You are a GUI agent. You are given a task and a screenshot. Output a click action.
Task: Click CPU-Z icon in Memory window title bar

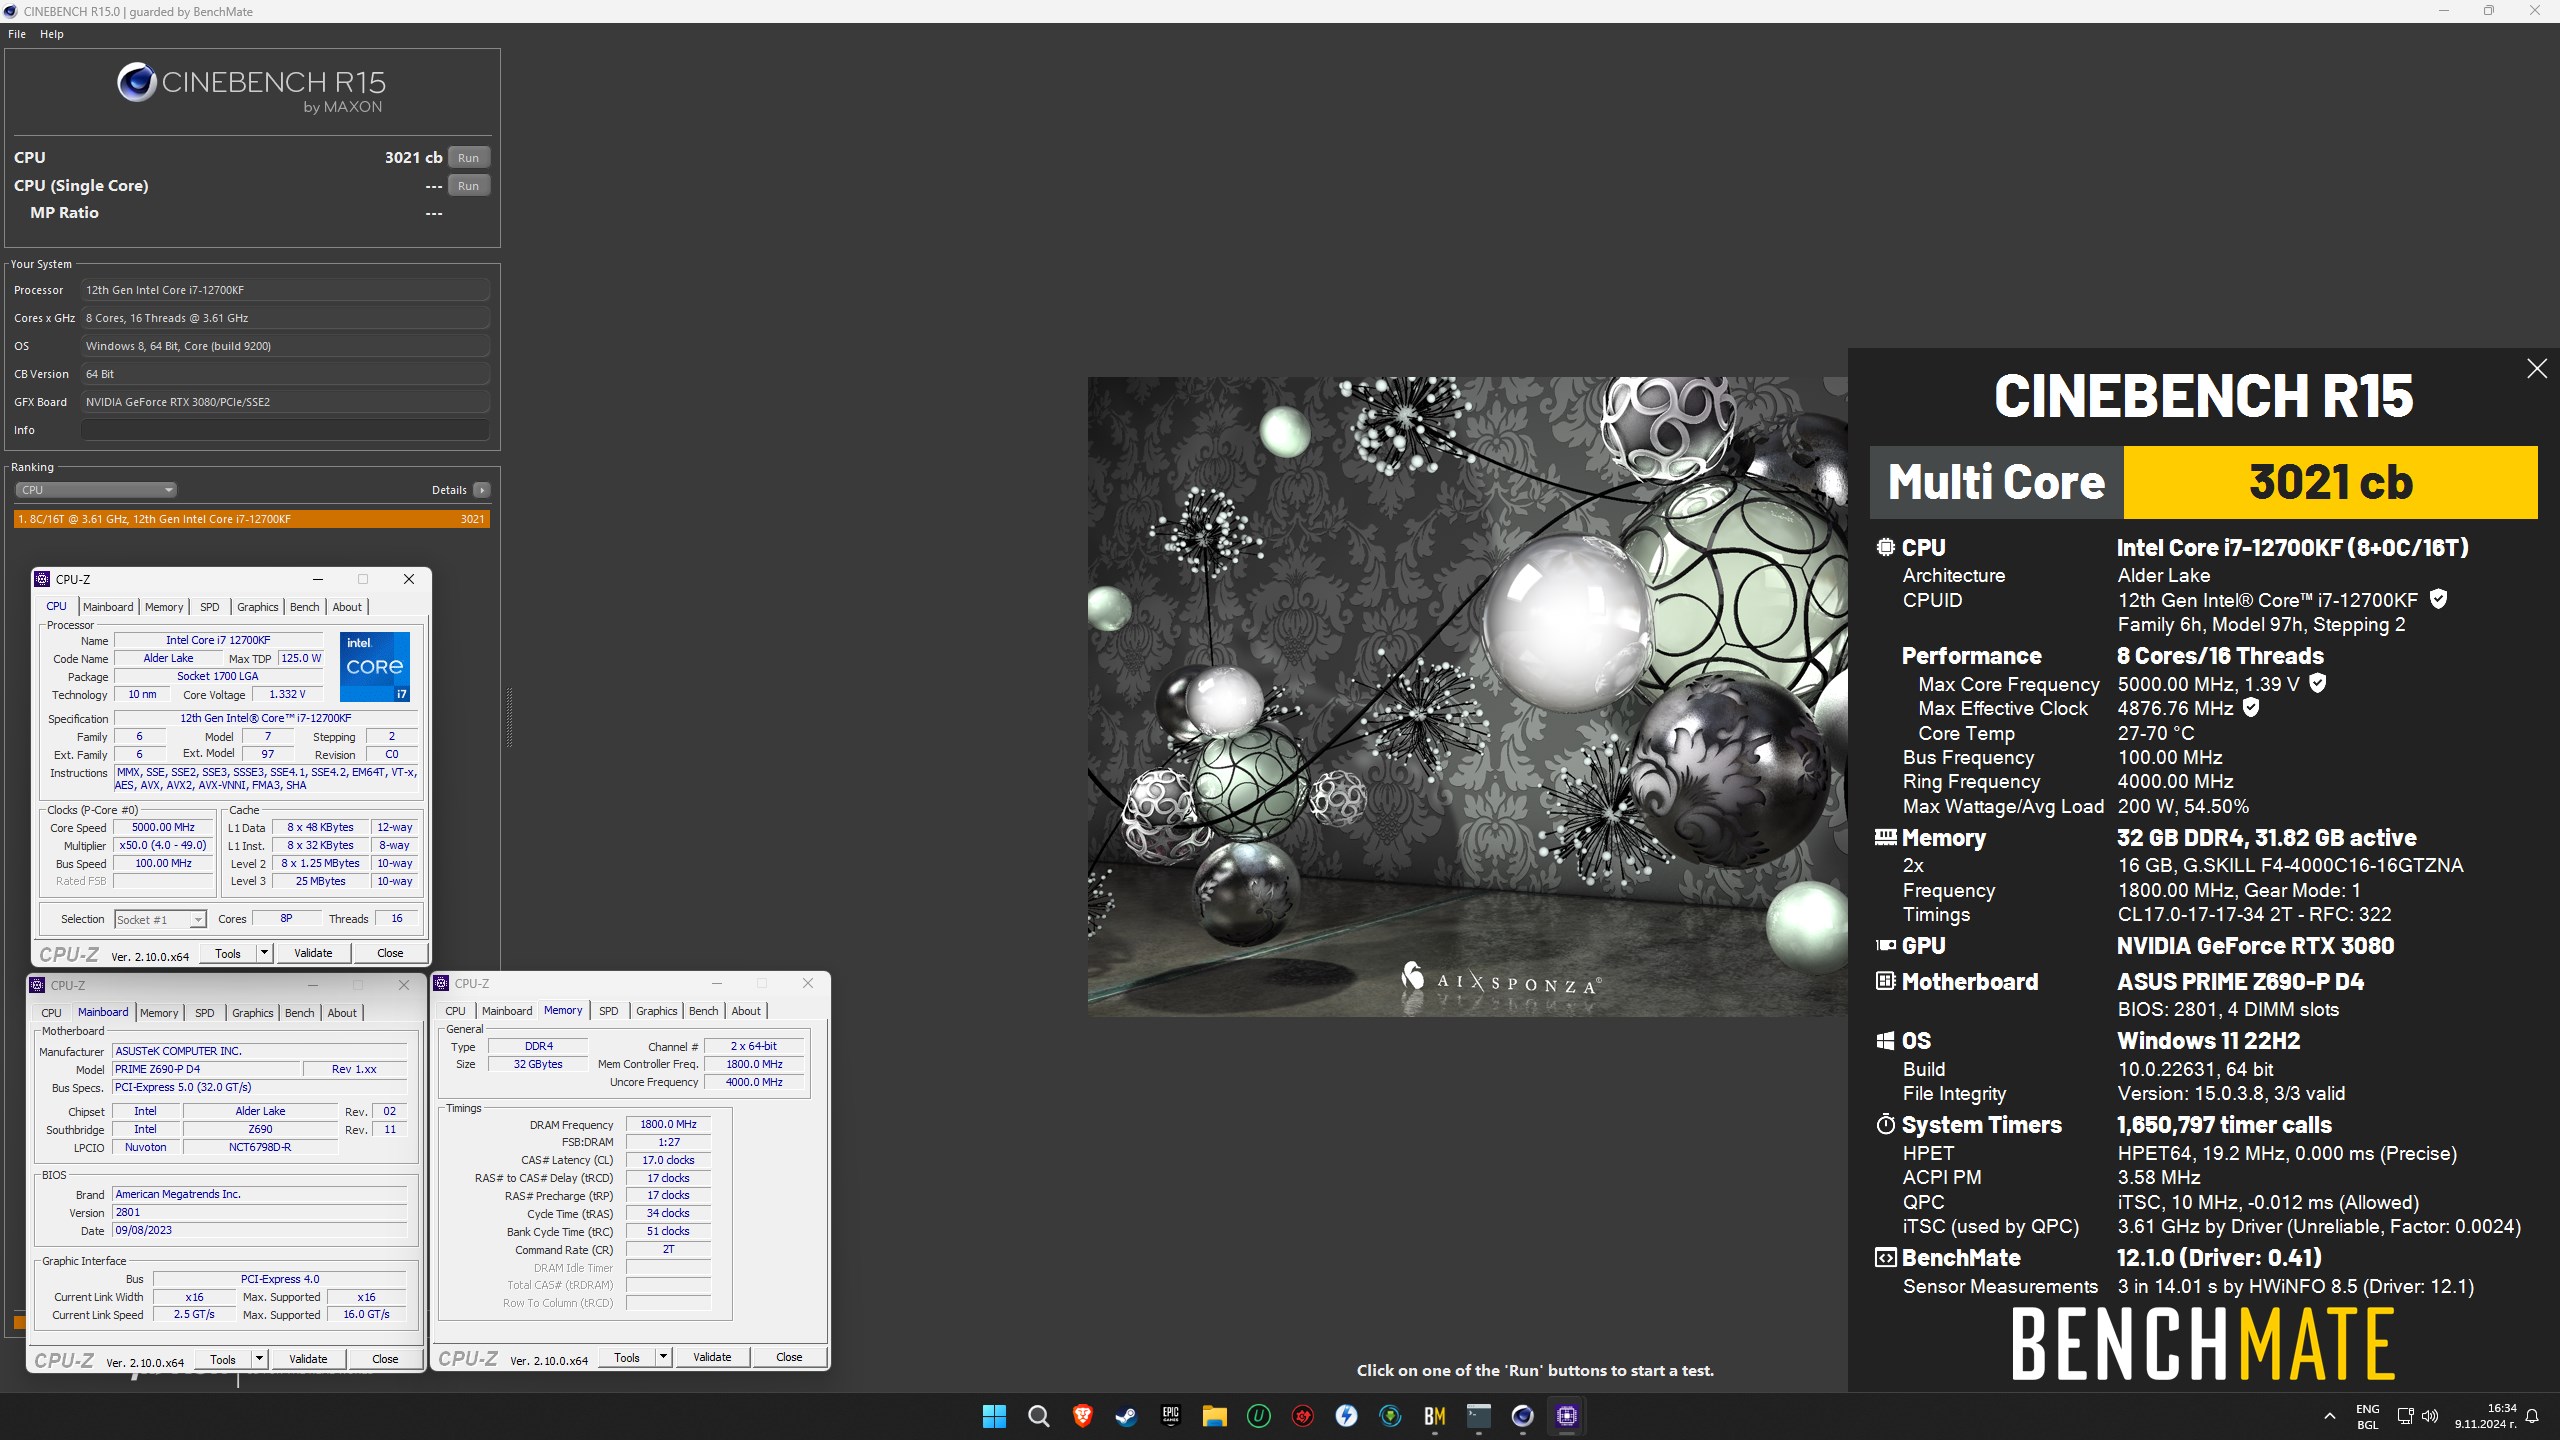pyautogui.click(x=441, y=983)
